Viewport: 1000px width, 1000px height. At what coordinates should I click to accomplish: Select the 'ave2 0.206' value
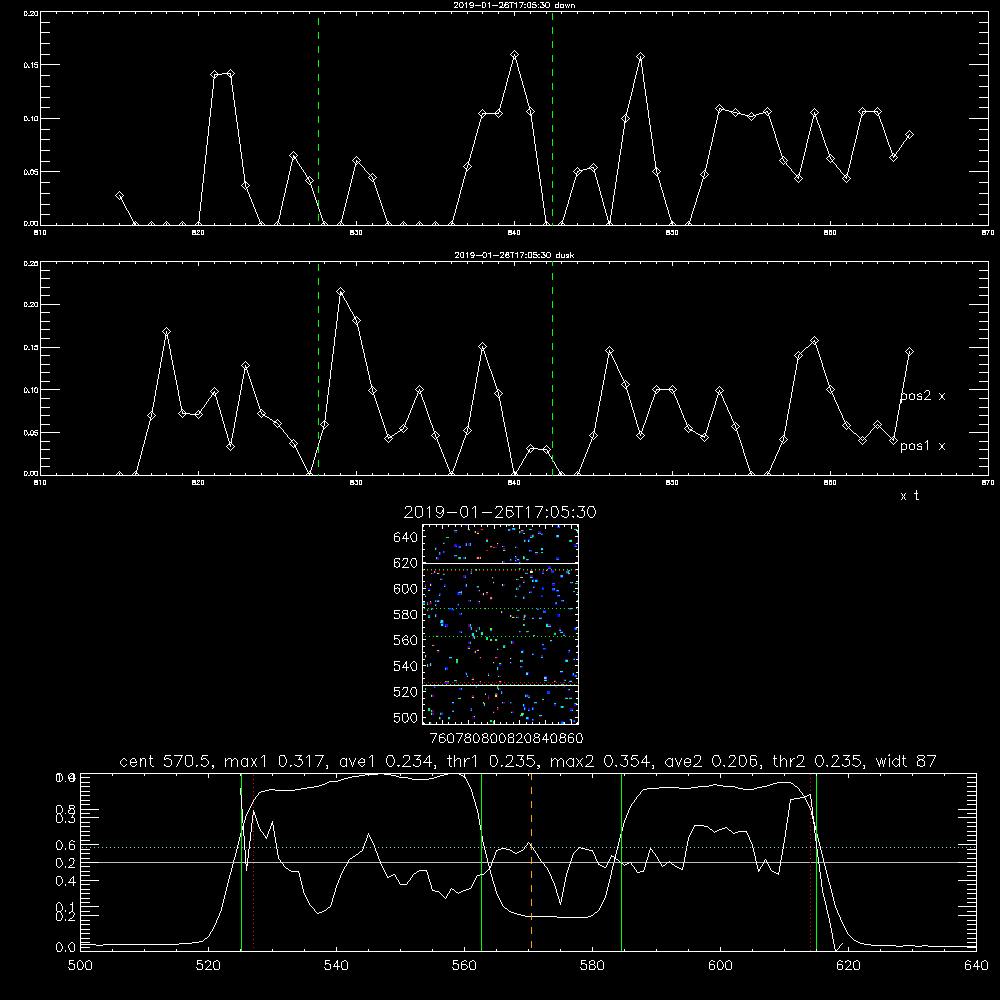711,761
